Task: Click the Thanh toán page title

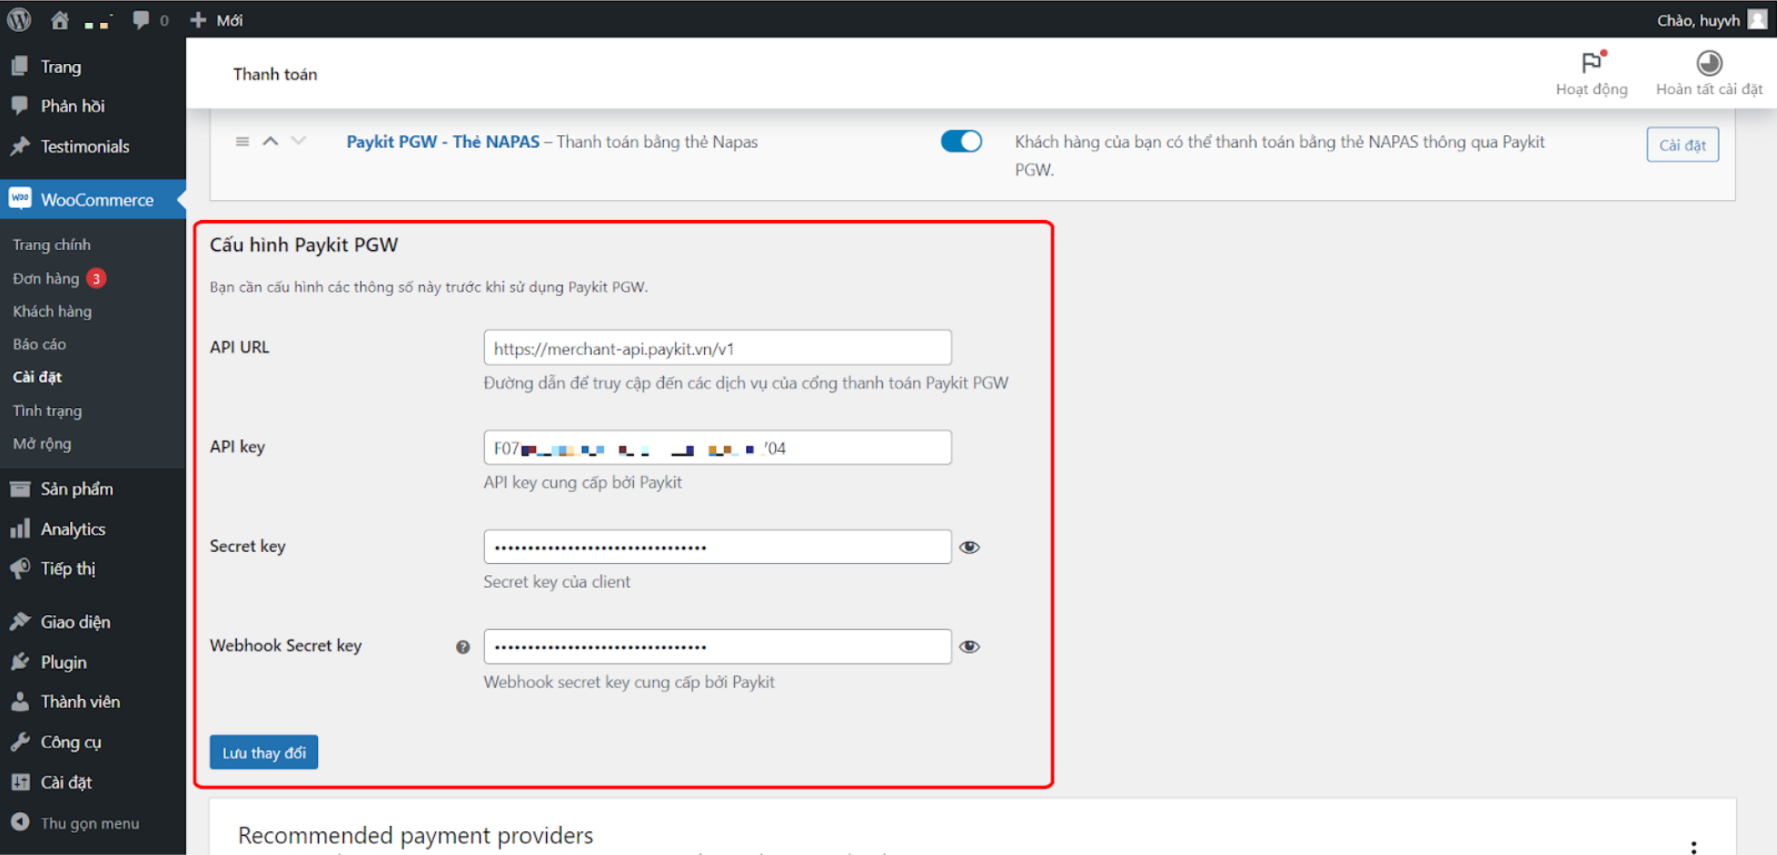Action: (x=275, y=74)
